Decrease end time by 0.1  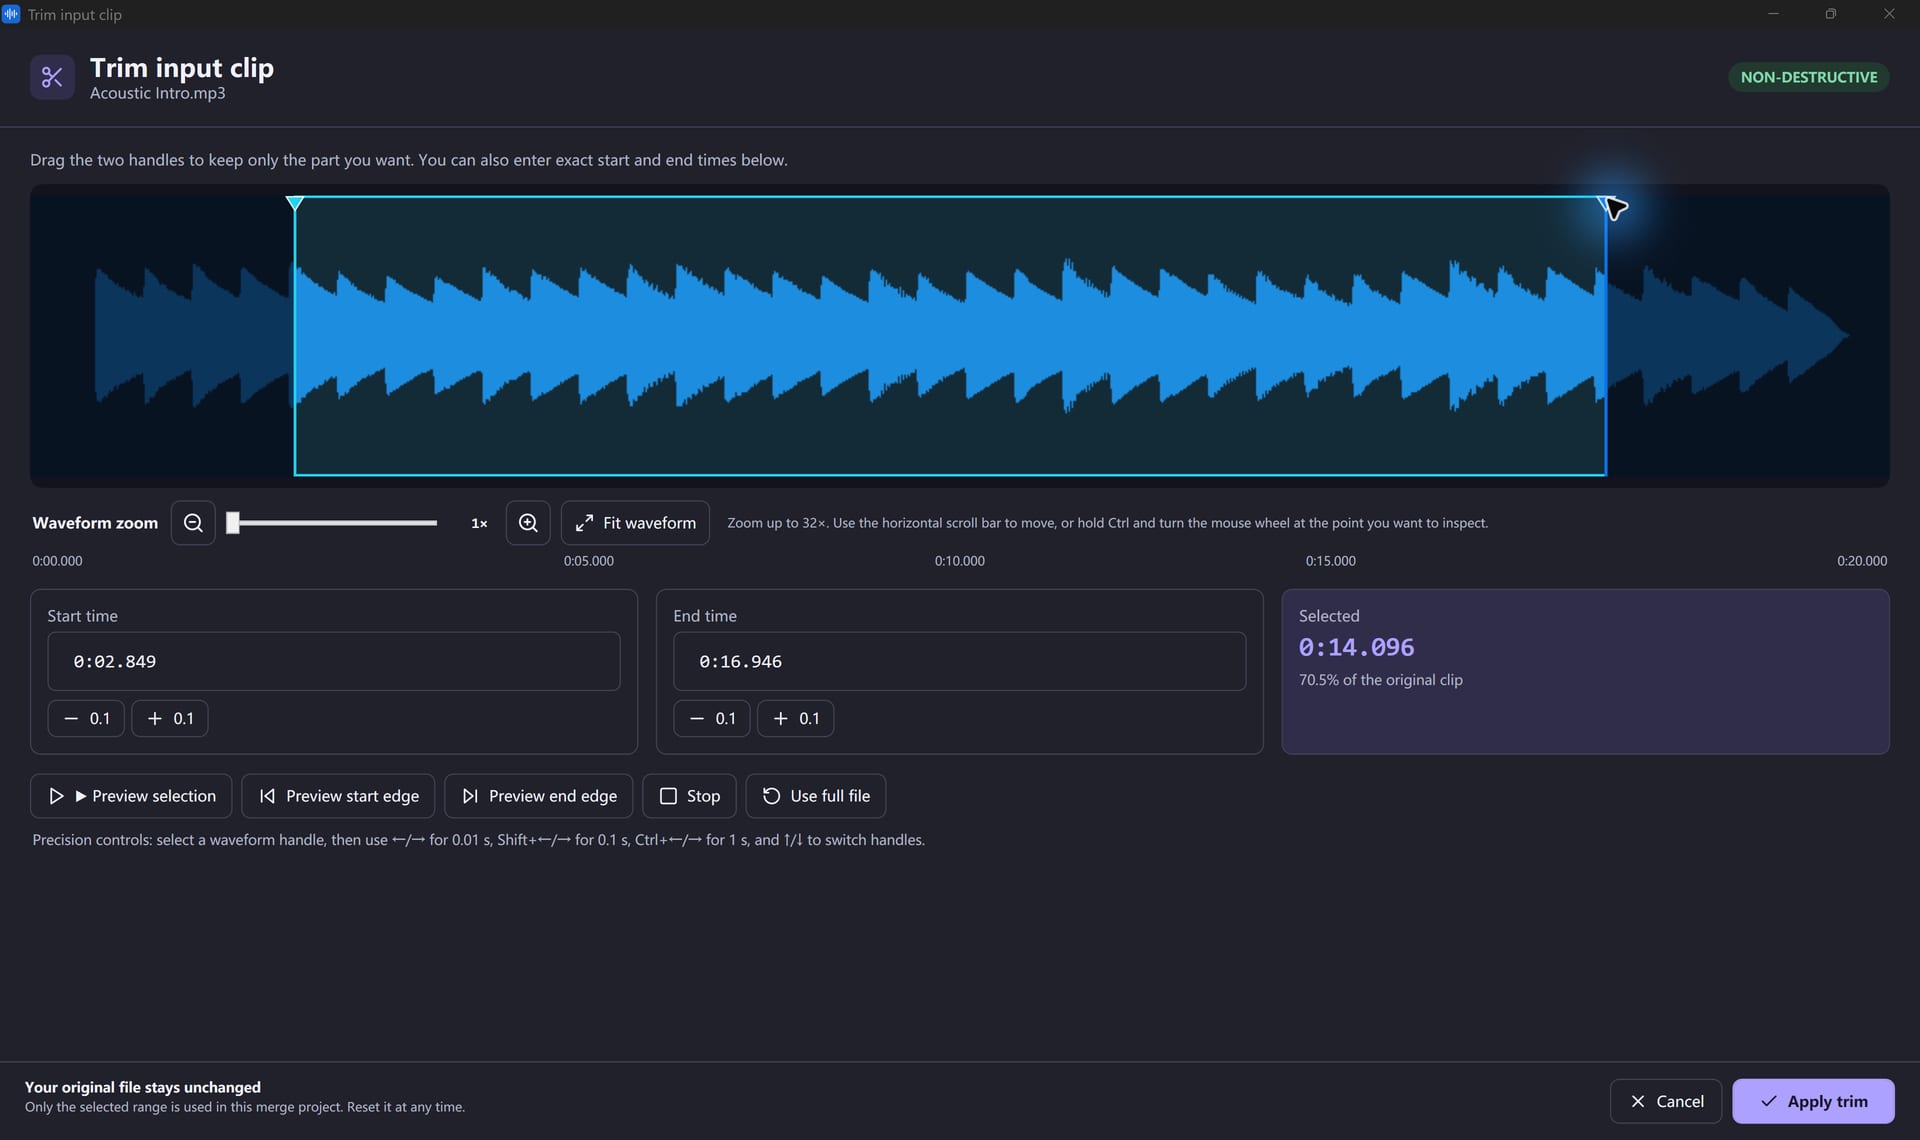click(x=712, y=718)
